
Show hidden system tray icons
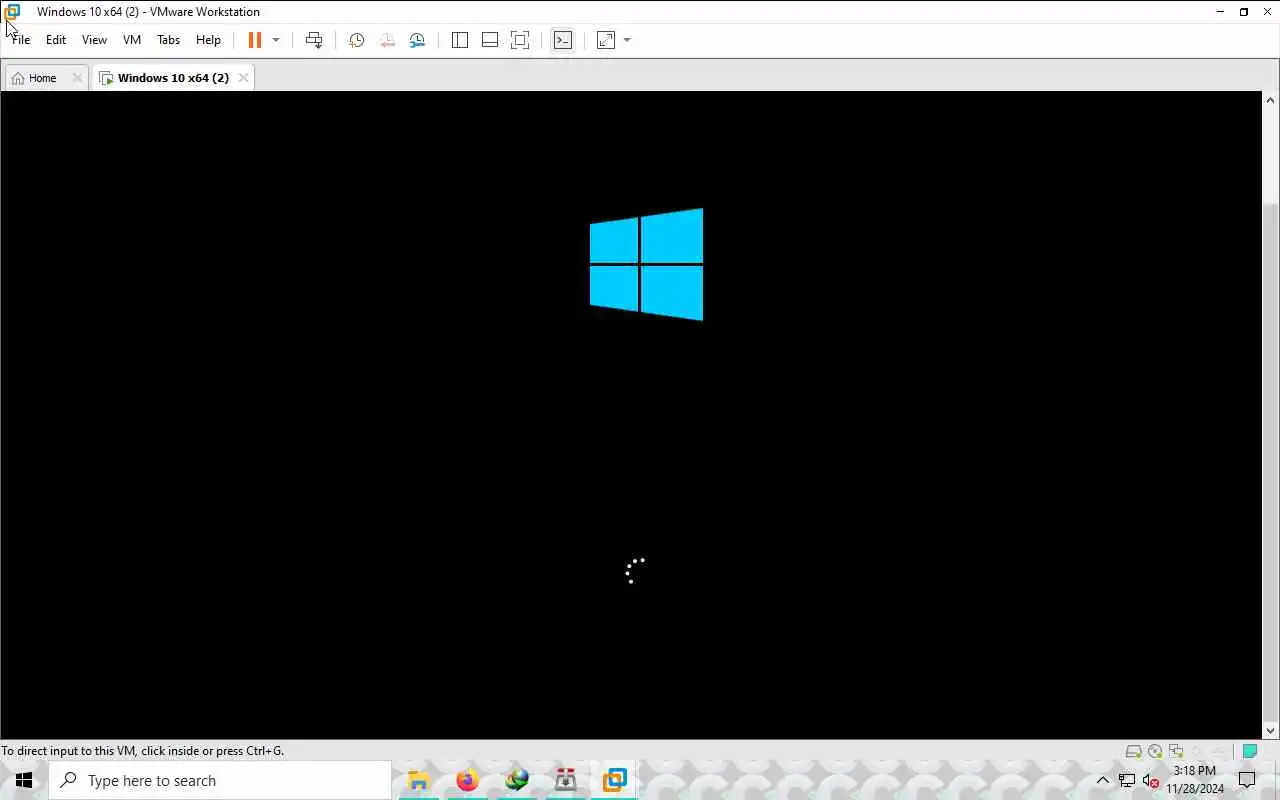(1103, 780)
